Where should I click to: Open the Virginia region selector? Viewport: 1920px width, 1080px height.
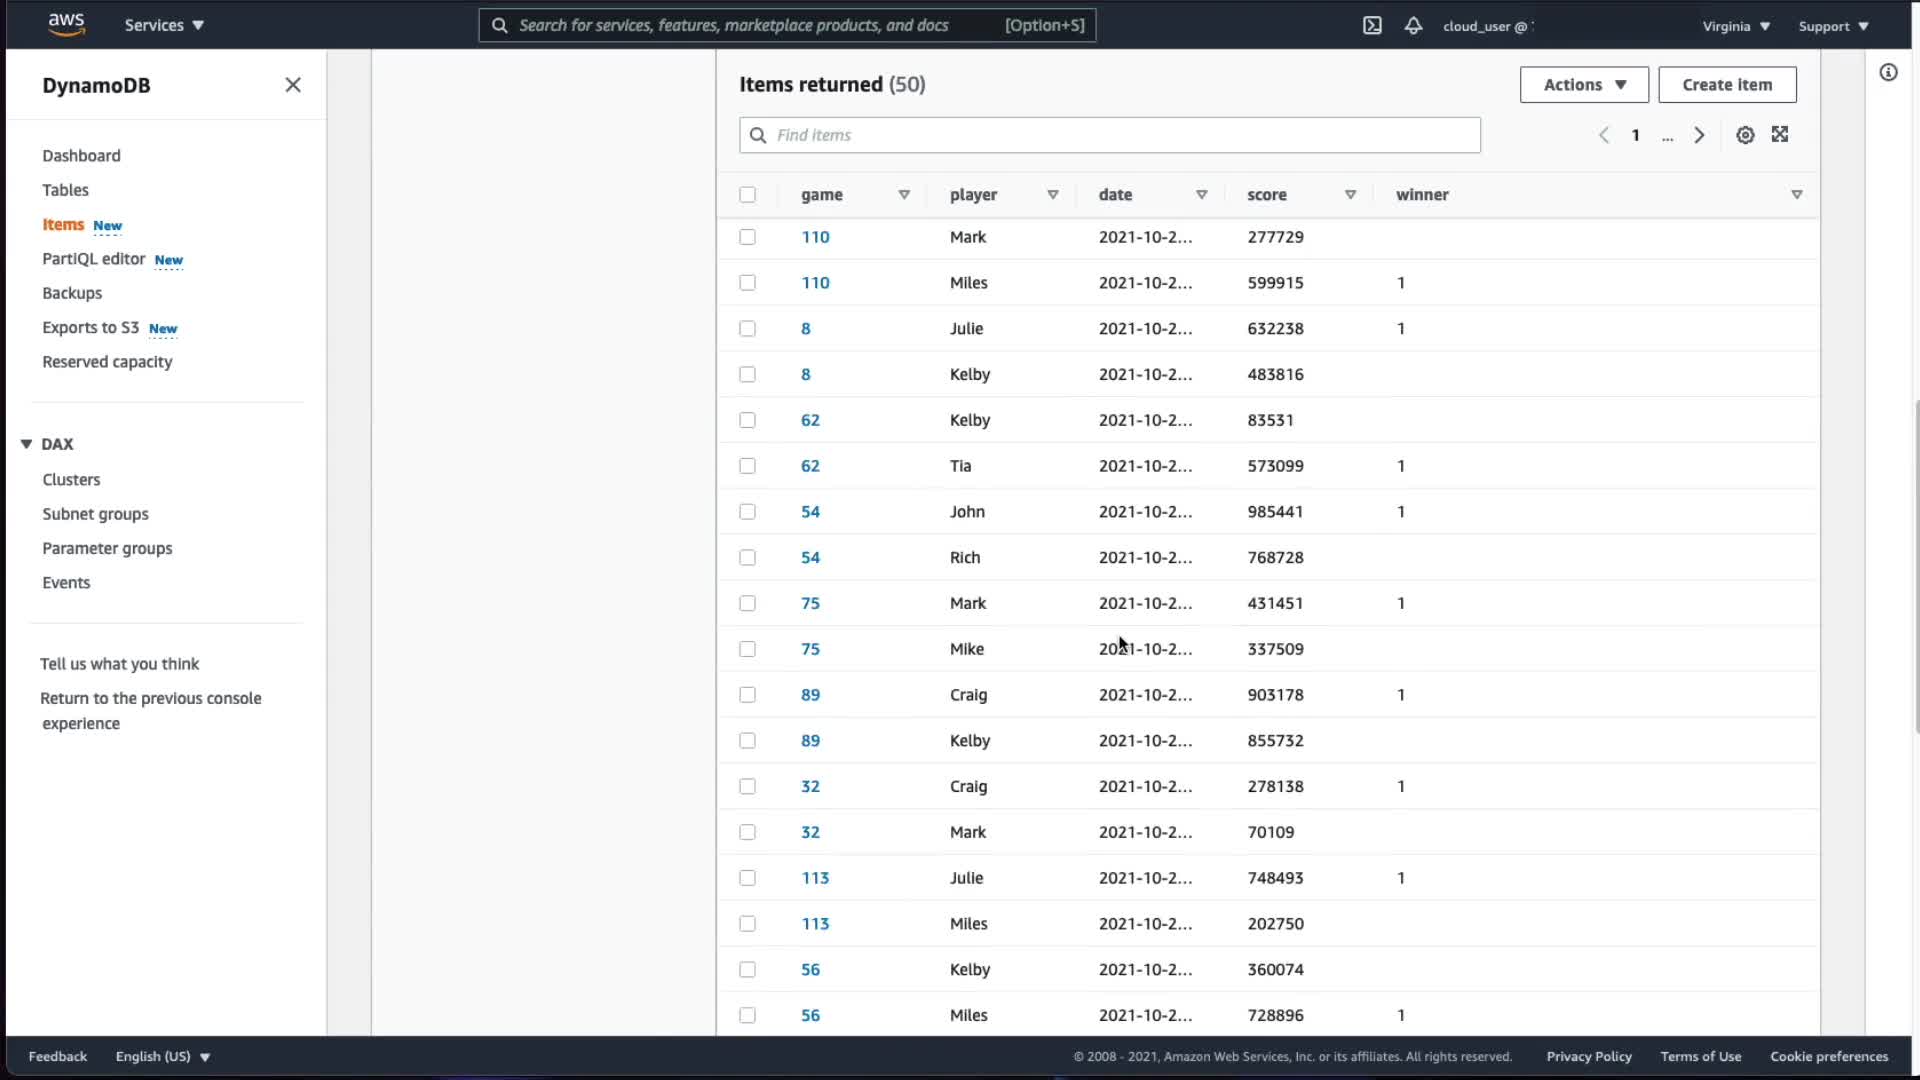click(1736, 26)
